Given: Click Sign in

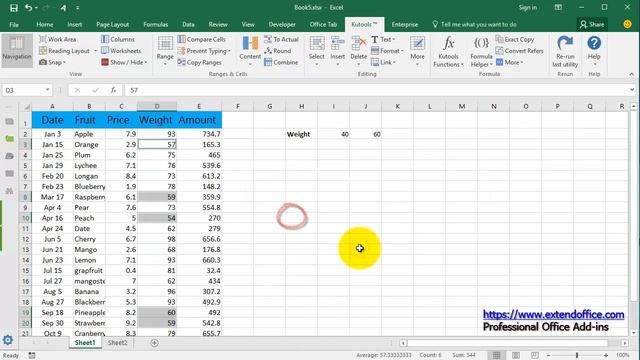Looking at the screenshot, I should pos(527,7).
